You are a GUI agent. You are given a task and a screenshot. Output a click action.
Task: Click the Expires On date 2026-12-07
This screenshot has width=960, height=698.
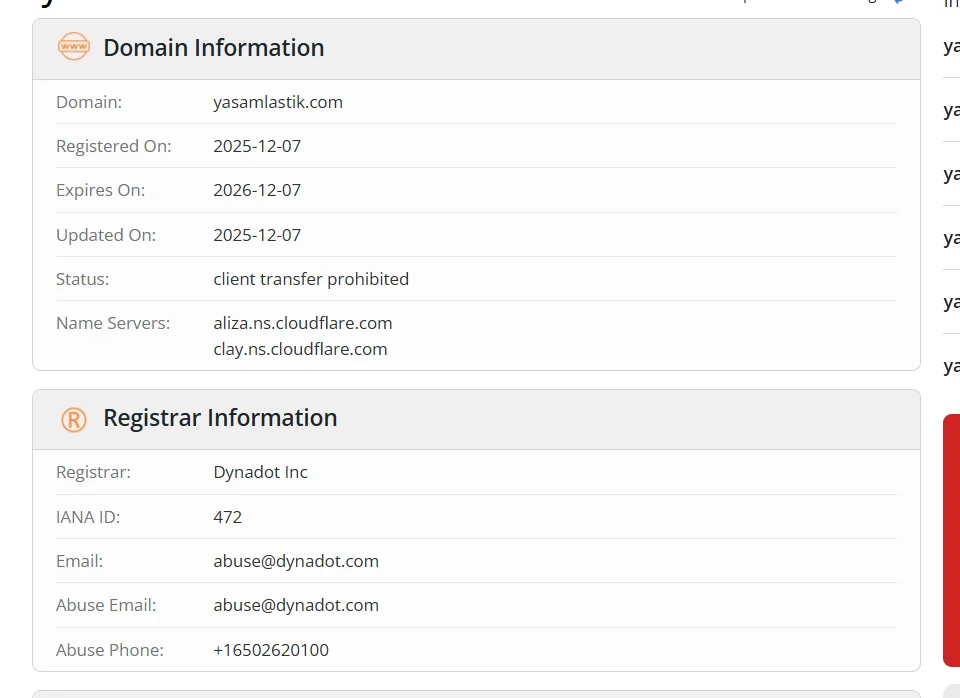coord(257,190)
